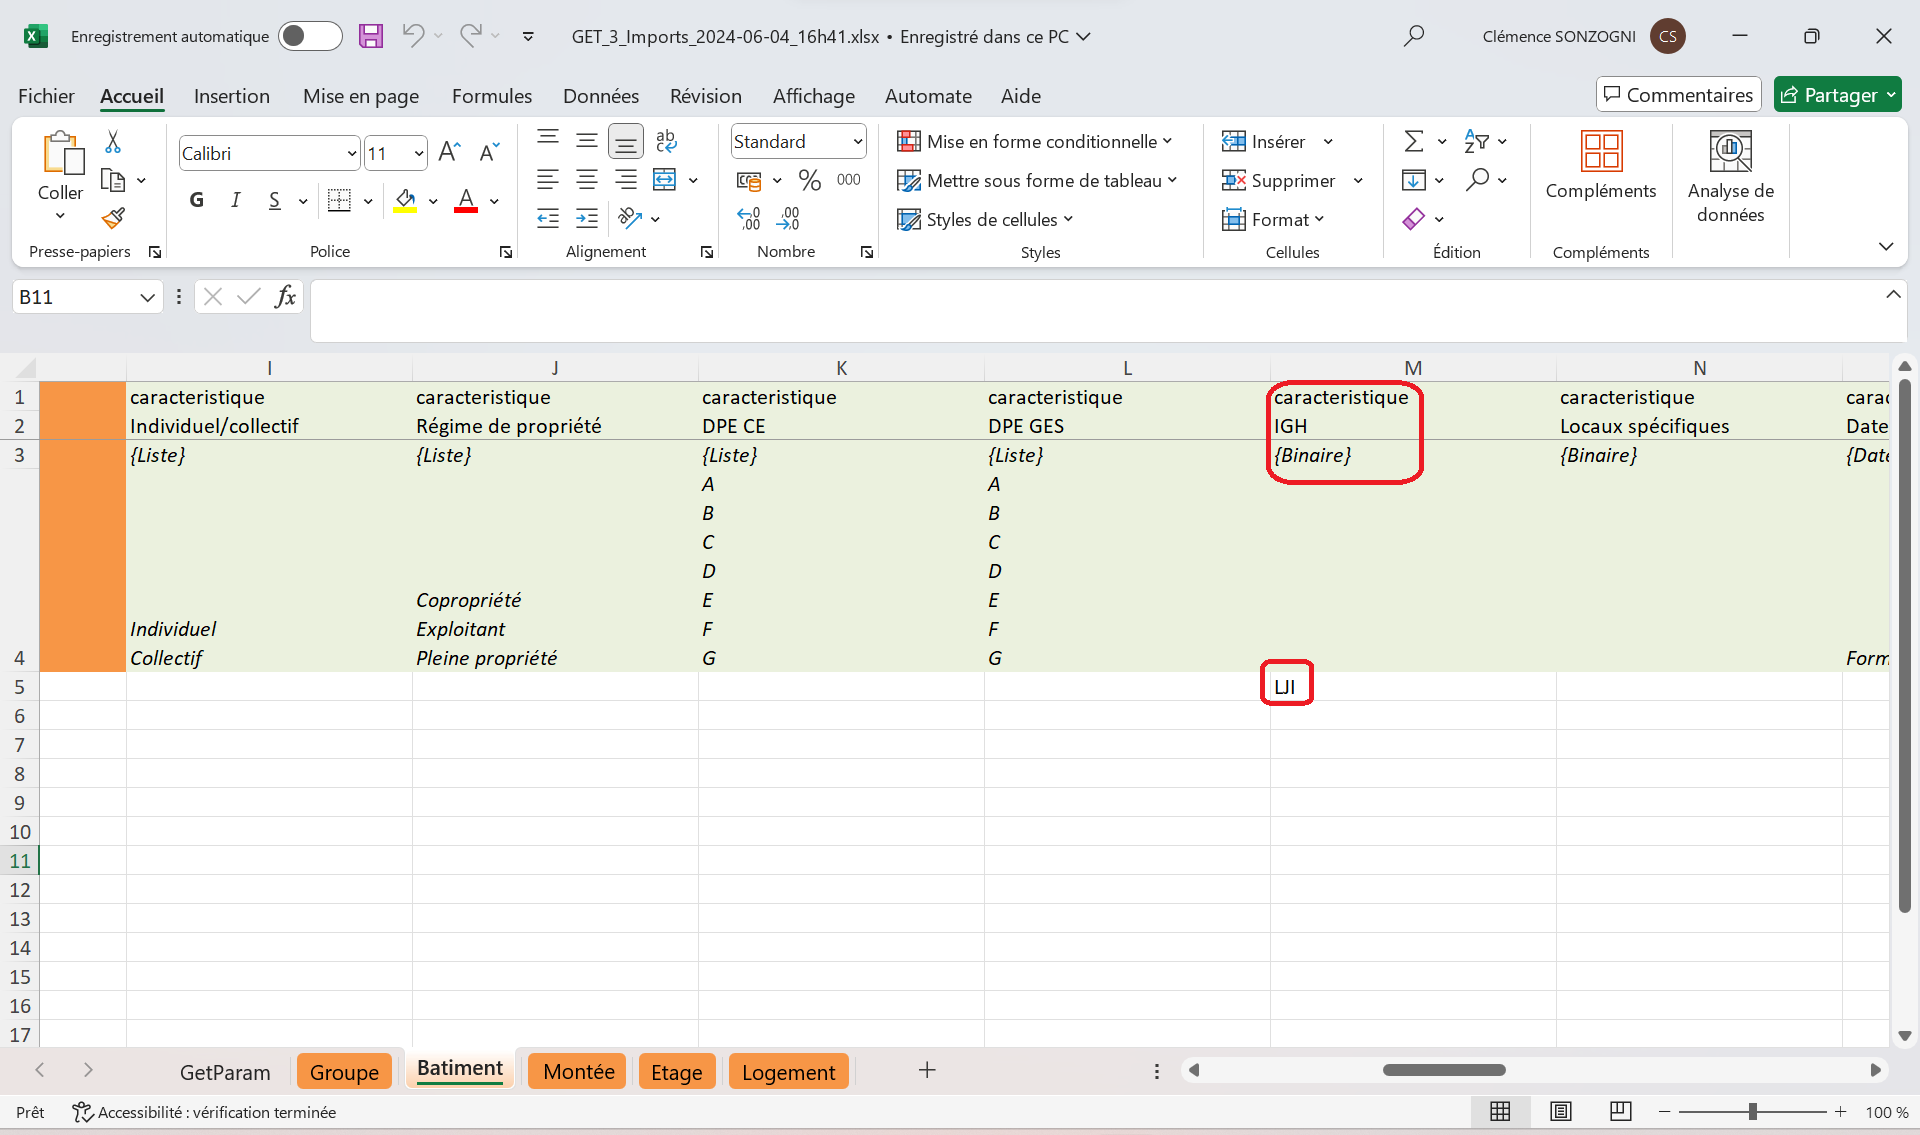Click the Commentaires button
Viewport: 1920px width, 1135px height.
[x=1678, y=95]
